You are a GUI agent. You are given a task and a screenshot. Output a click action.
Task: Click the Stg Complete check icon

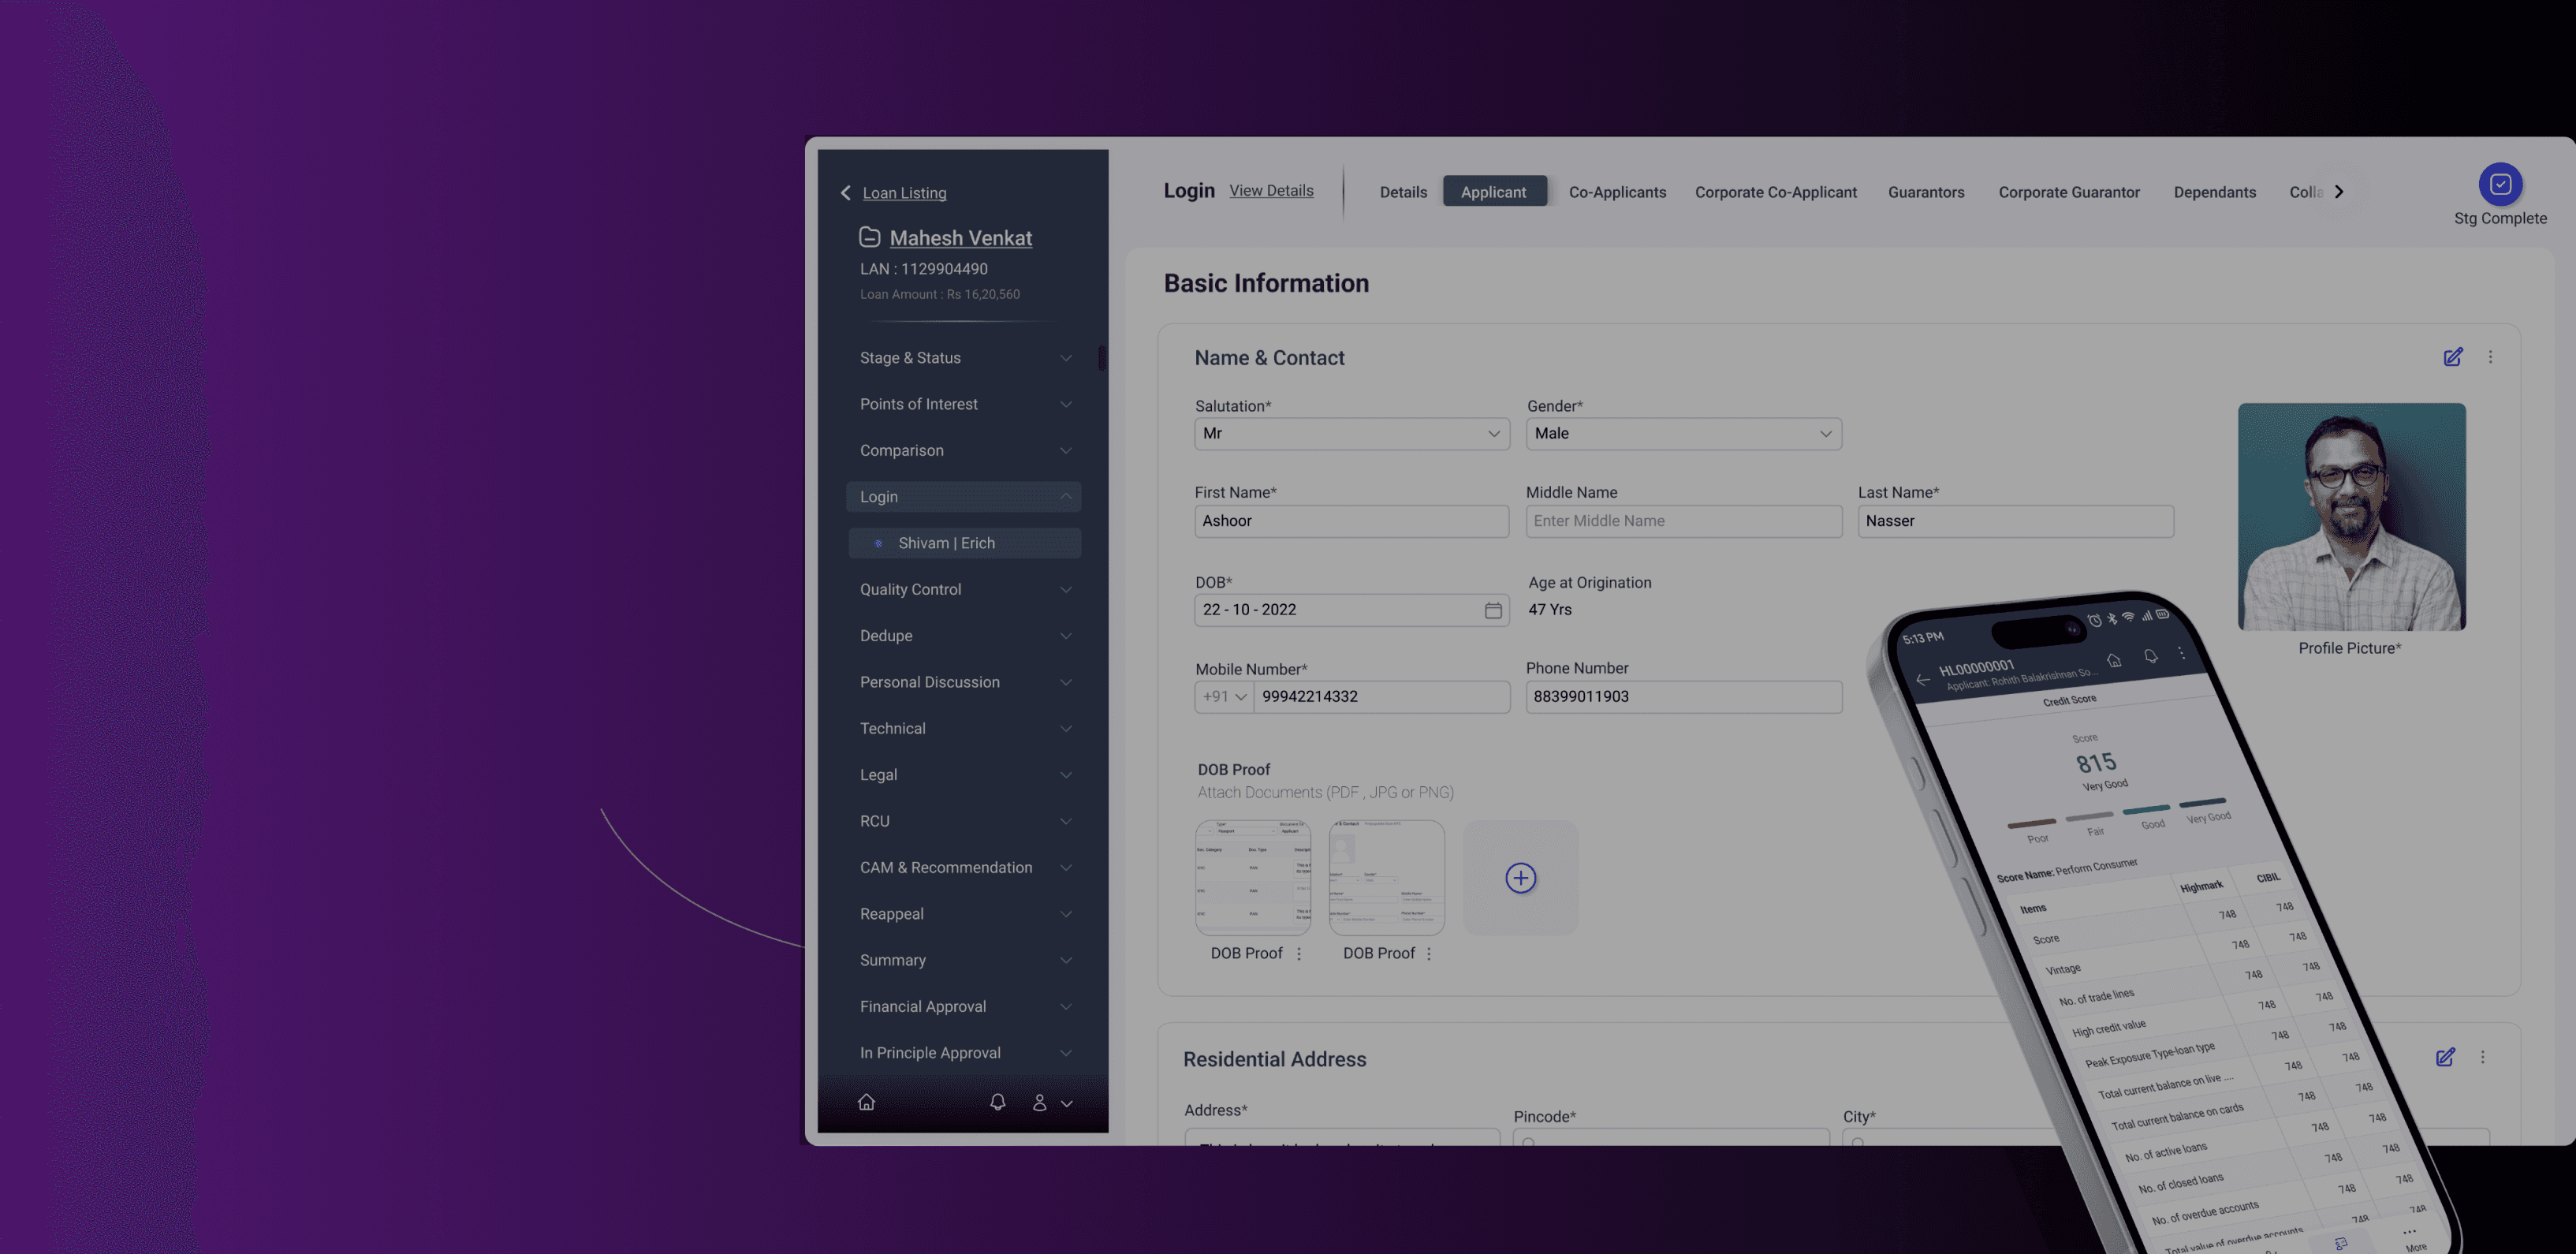coord(2500,184)
